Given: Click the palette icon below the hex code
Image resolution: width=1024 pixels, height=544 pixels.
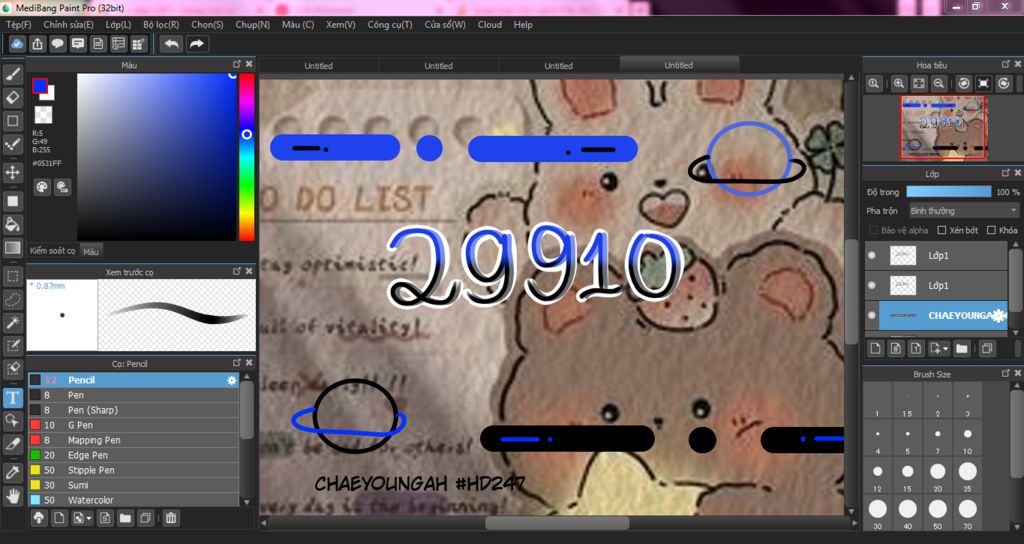Looking at the screenshot, I should pos(42,187).
